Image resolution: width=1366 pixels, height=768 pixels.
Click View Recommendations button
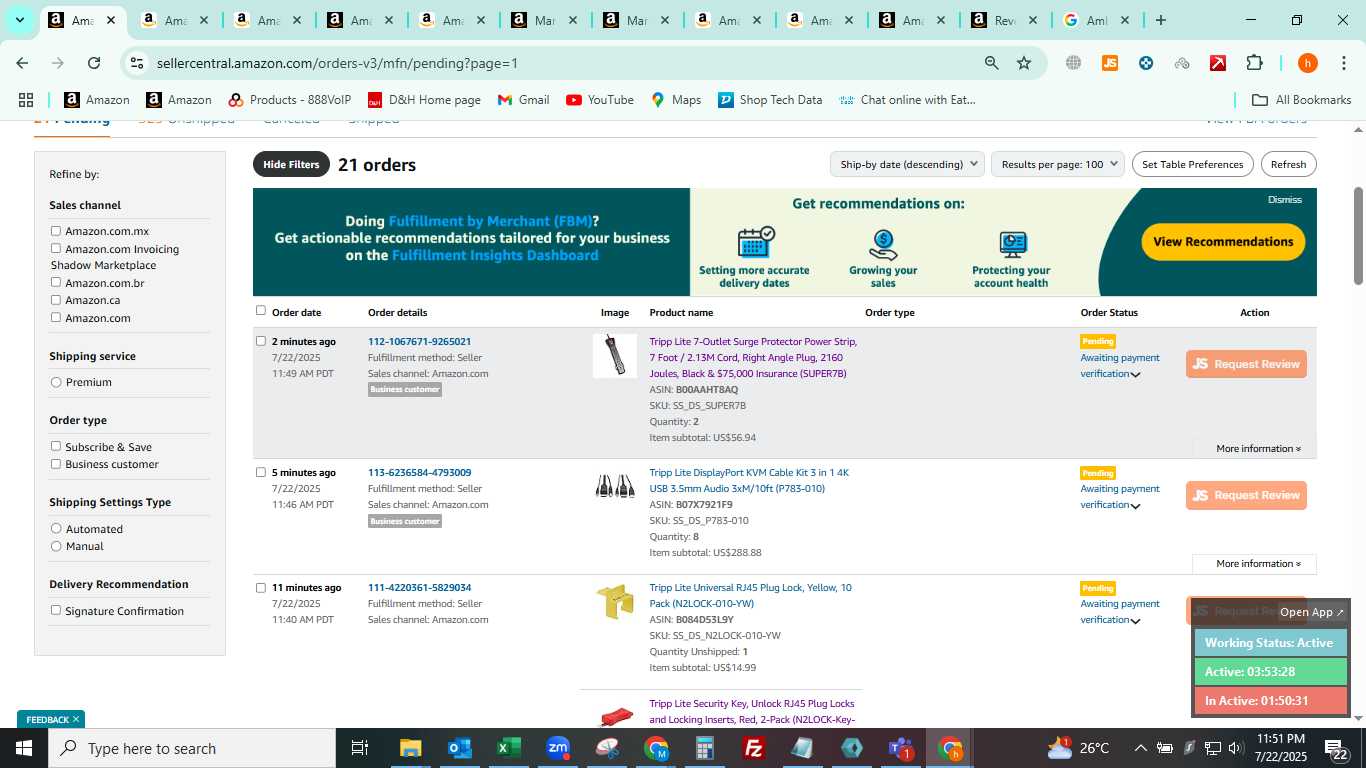(1223, 241)
